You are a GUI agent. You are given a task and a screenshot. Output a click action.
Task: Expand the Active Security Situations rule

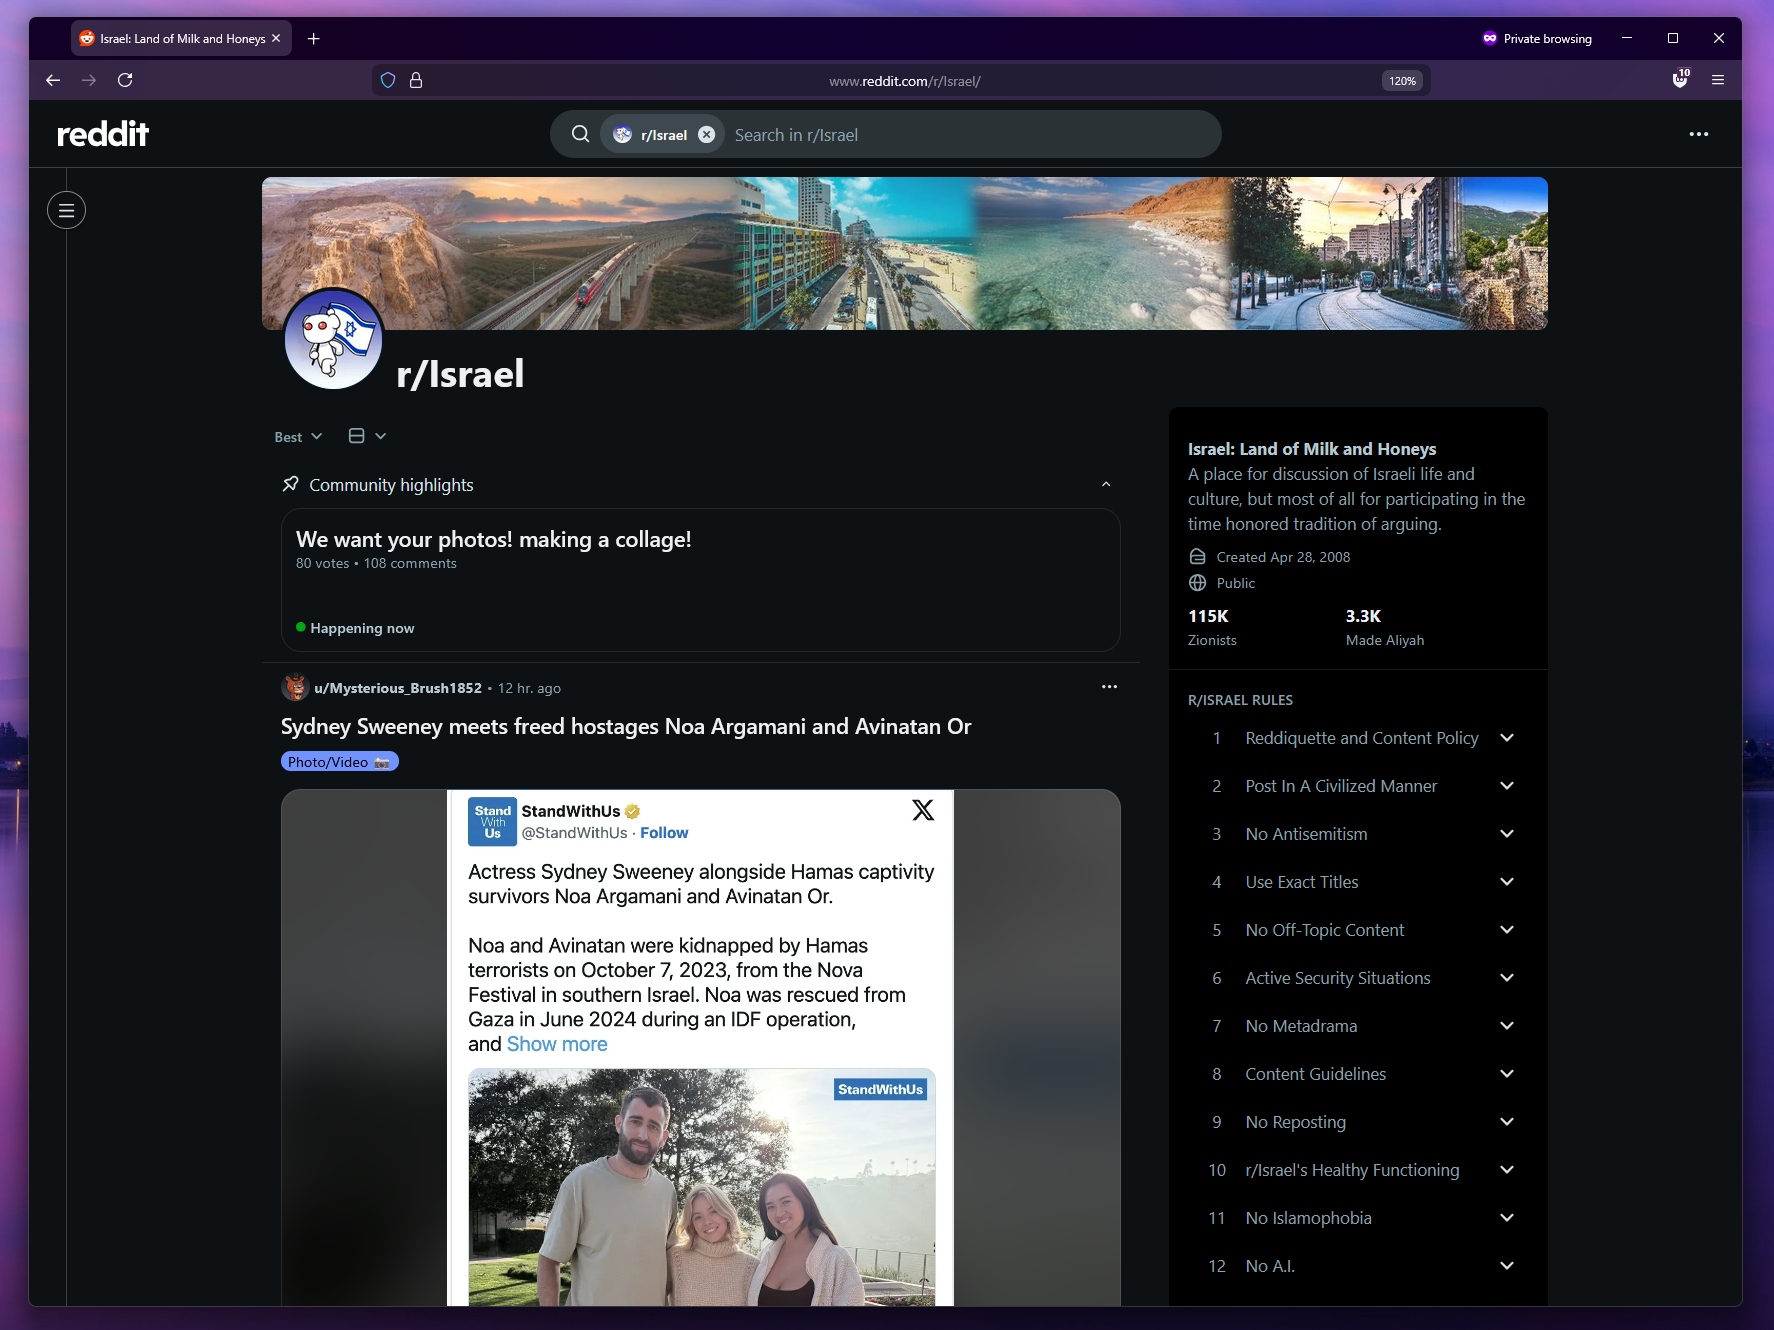tap(1507, 978)
